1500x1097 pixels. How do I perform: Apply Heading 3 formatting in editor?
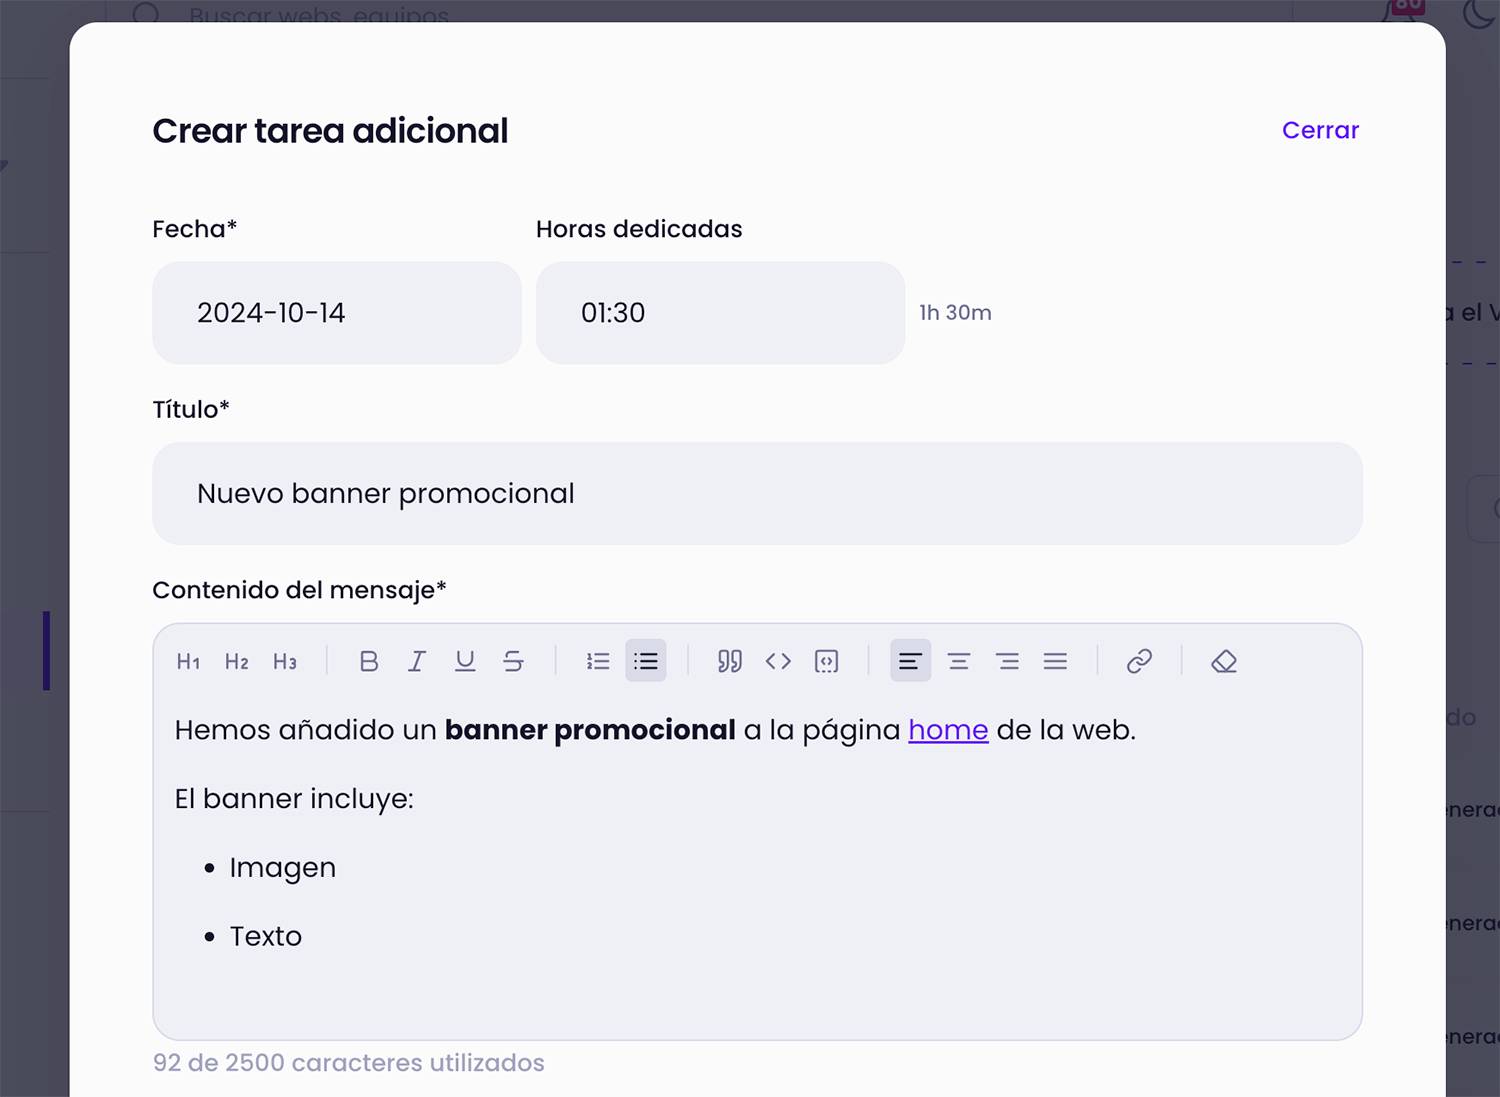[285, 661]
